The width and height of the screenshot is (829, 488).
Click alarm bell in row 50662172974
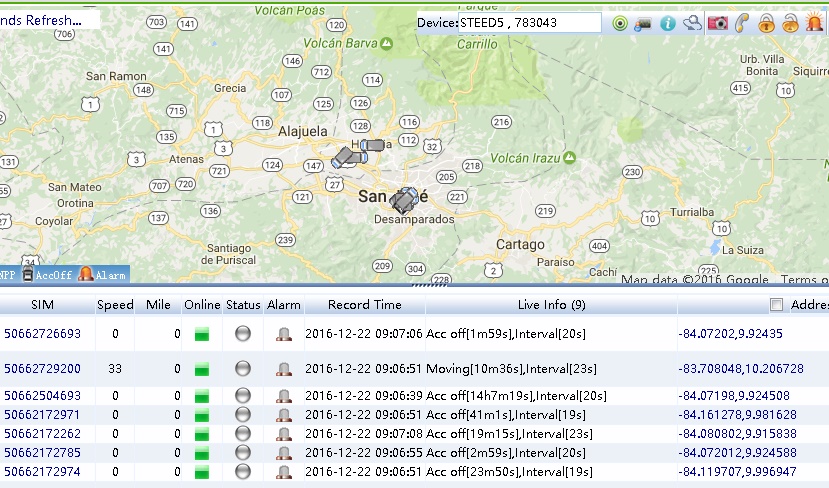pyautogui.click(x=284, y=472)
